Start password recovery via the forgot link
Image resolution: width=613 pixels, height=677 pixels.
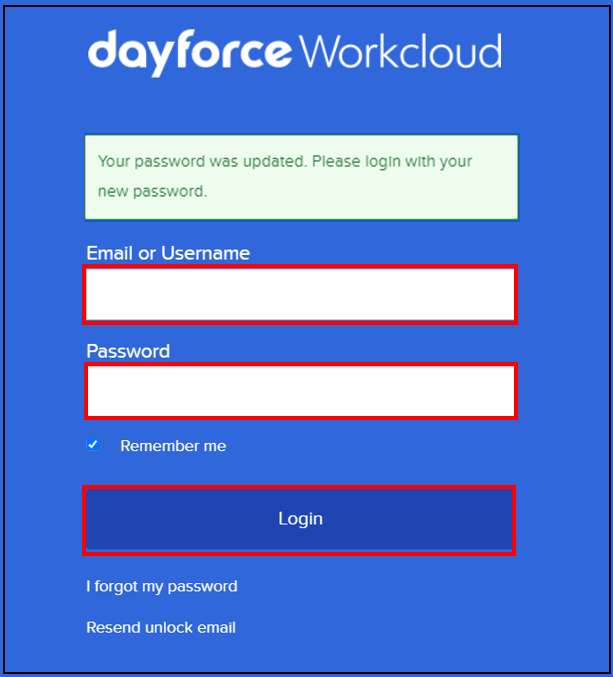[x=162, y=586]
